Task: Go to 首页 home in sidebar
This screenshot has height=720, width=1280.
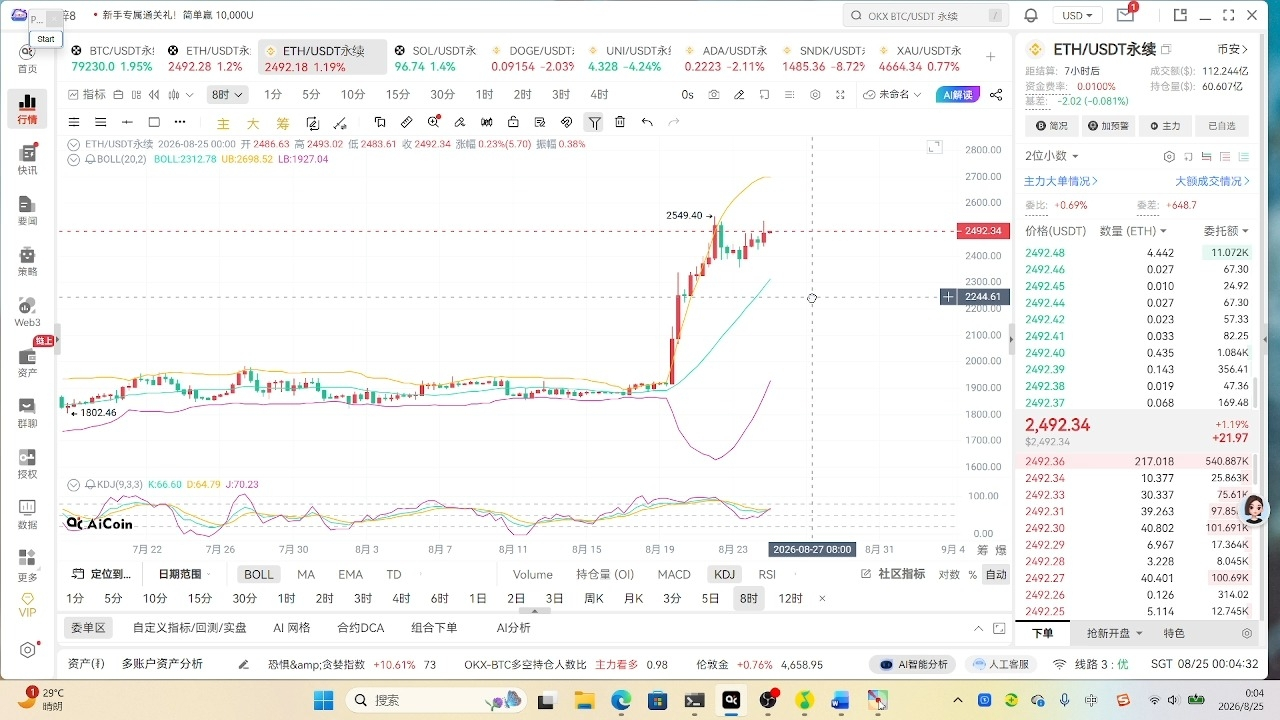Action: point(27,59)
